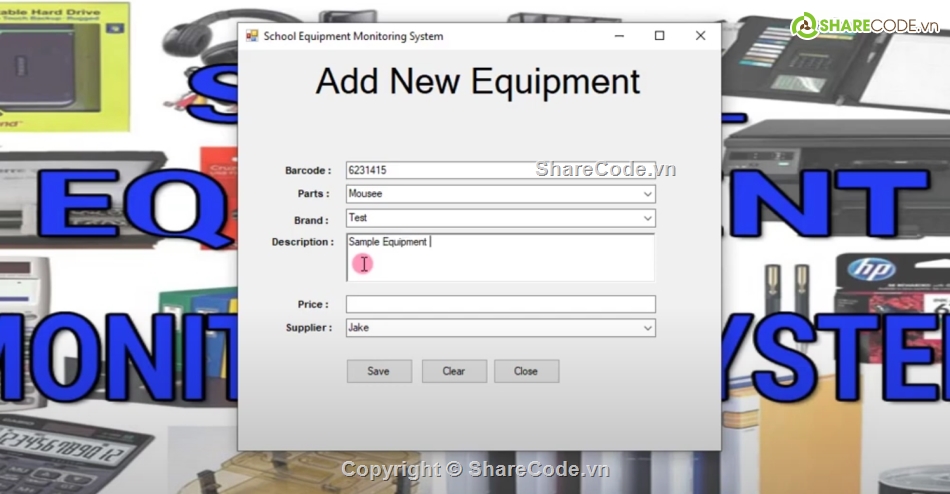Click the Copyright ShareCode.vn text at bottom
Image resolution: width=950 pixels, height=494 pixels.
point(475,469)
